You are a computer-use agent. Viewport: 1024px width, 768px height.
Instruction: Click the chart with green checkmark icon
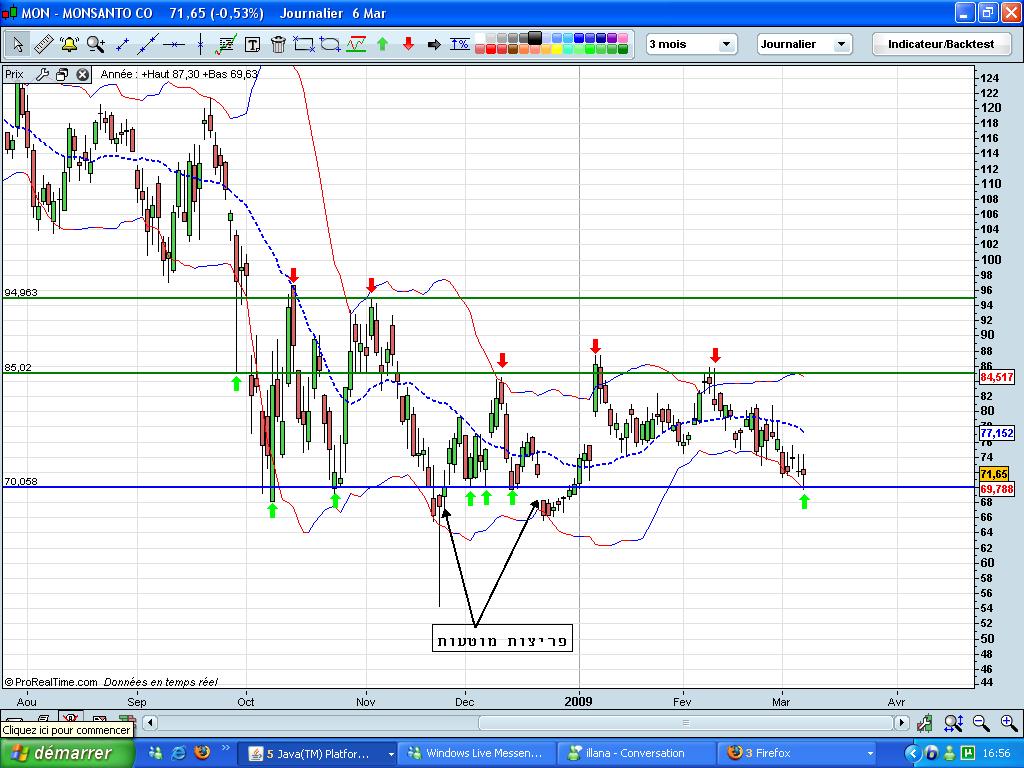(x=227, y=44)
